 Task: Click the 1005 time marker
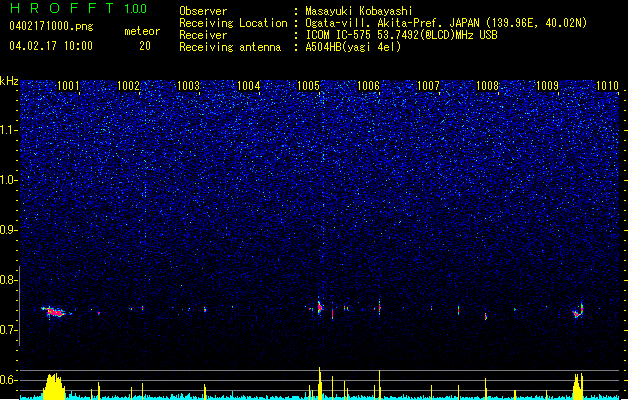[x=308, y=86]
